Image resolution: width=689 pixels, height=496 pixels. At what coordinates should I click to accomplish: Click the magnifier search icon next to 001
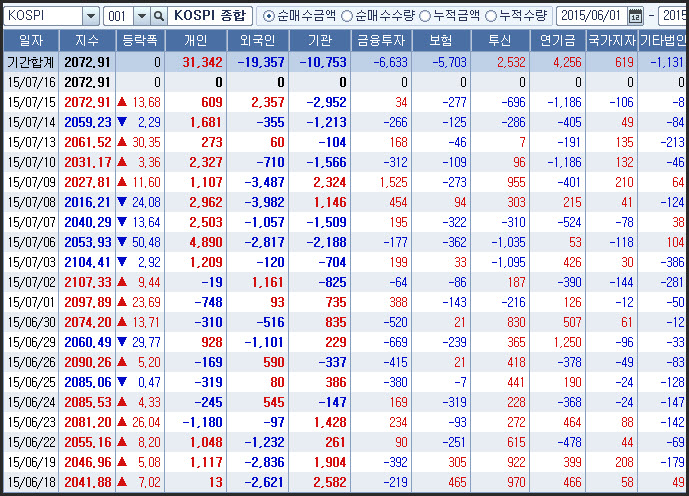(x=159, y=16)
